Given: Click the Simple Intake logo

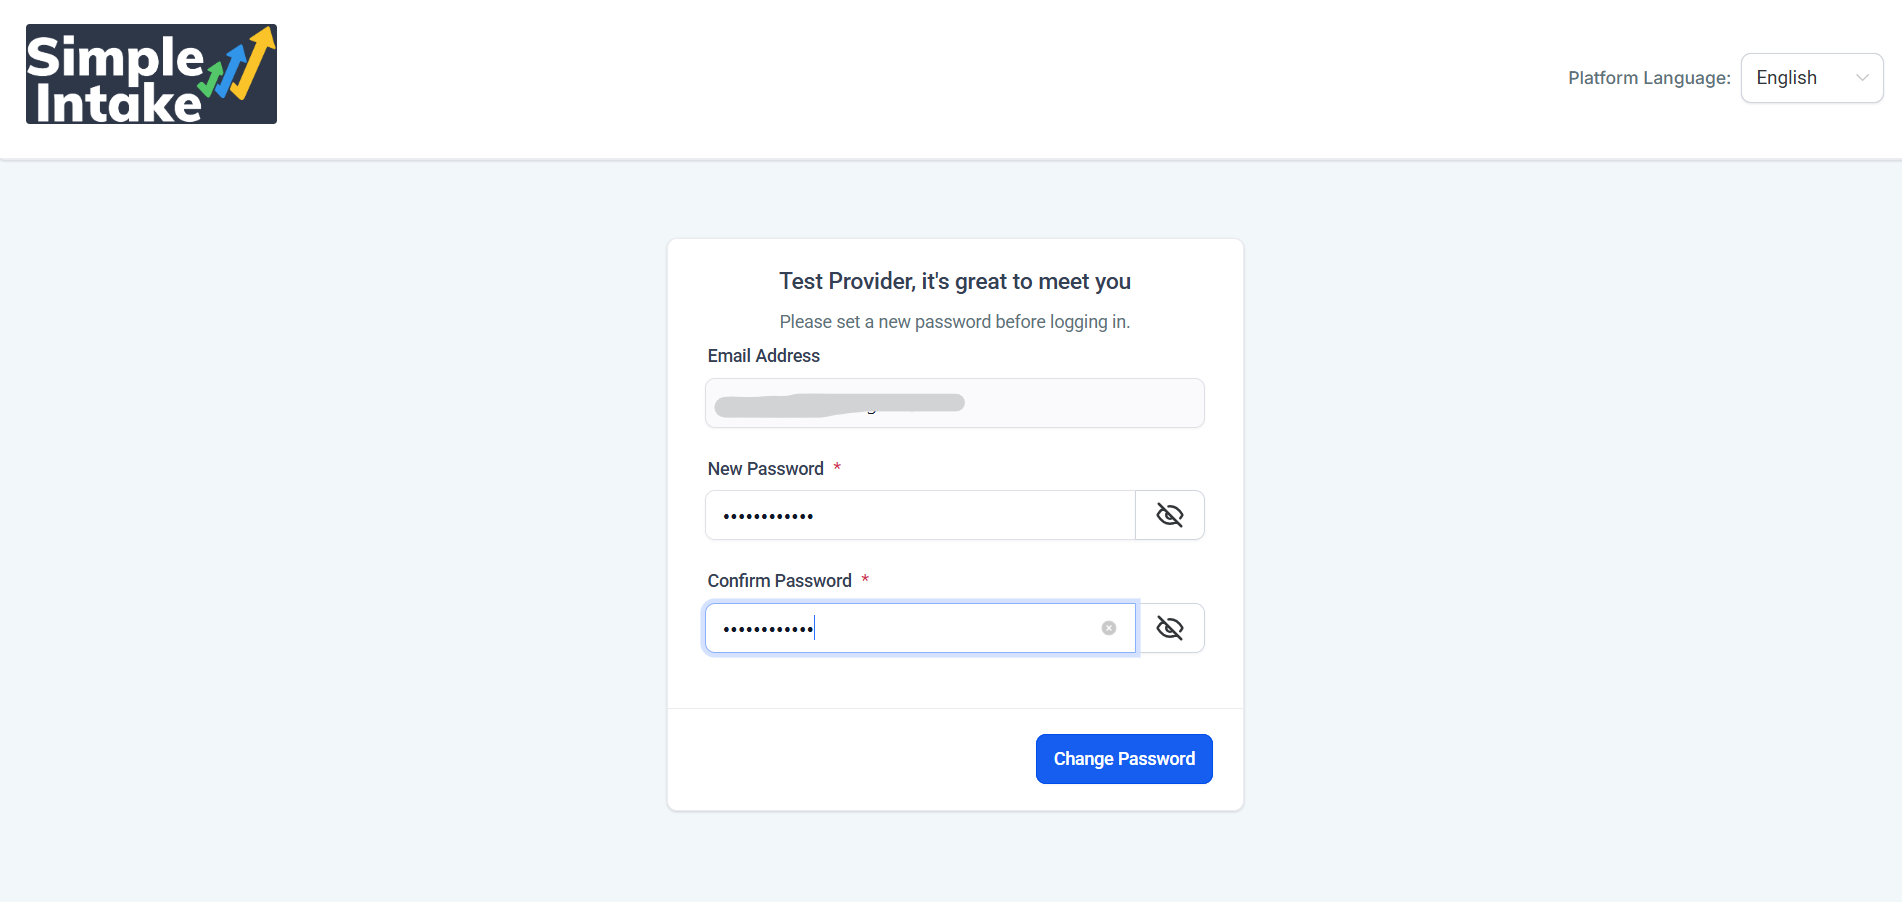Looking at the screenshot, I should (150, 74).
